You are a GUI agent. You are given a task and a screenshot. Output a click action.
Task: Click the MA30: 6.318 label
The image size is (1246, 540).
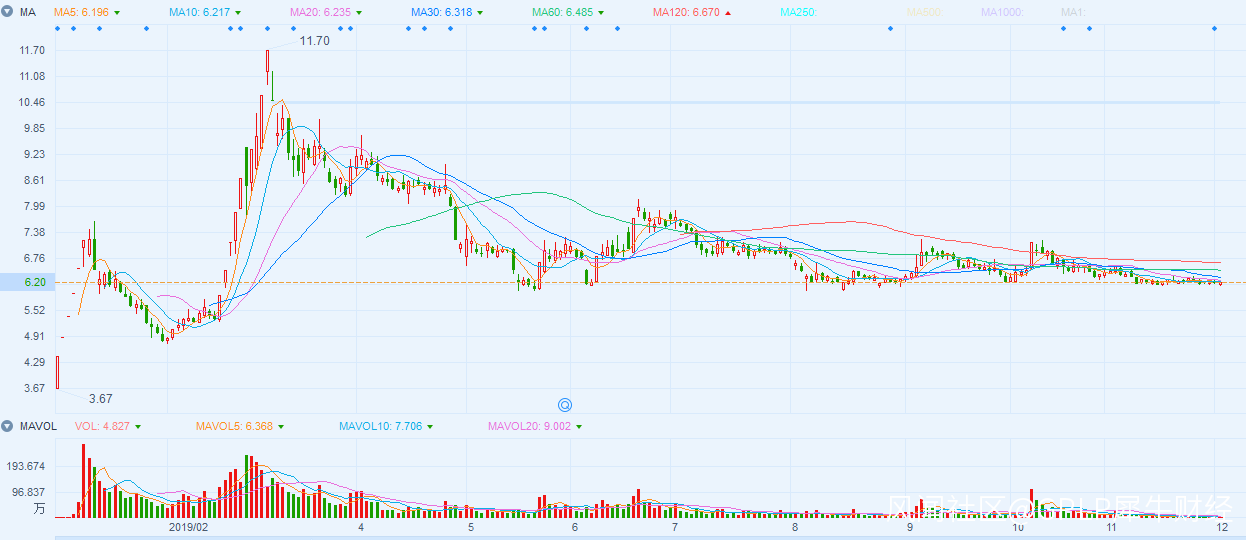point(440,12)
